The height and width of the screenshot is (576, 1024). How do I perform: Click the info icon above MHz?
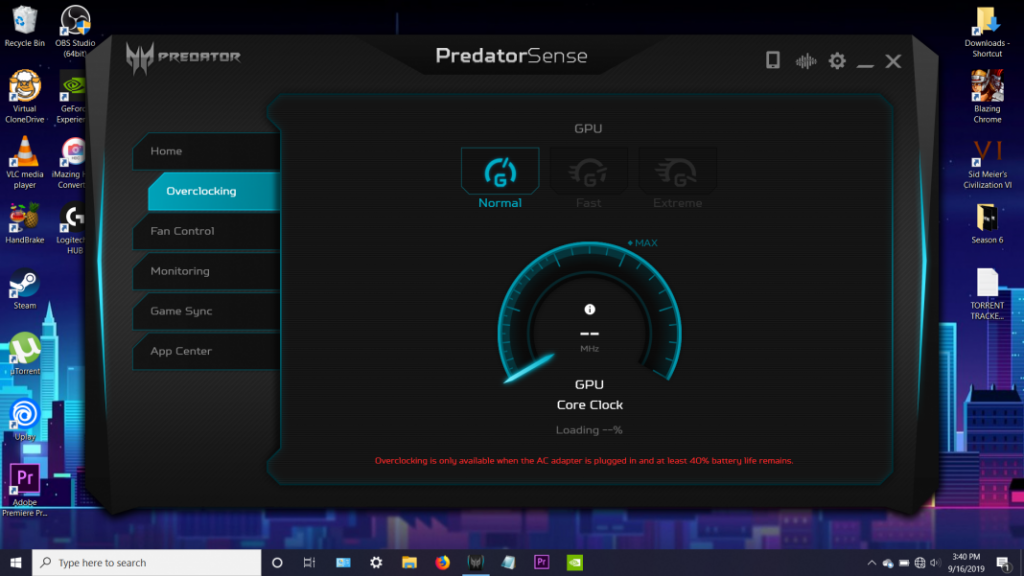pyautogui.click(x=589, y=310)
